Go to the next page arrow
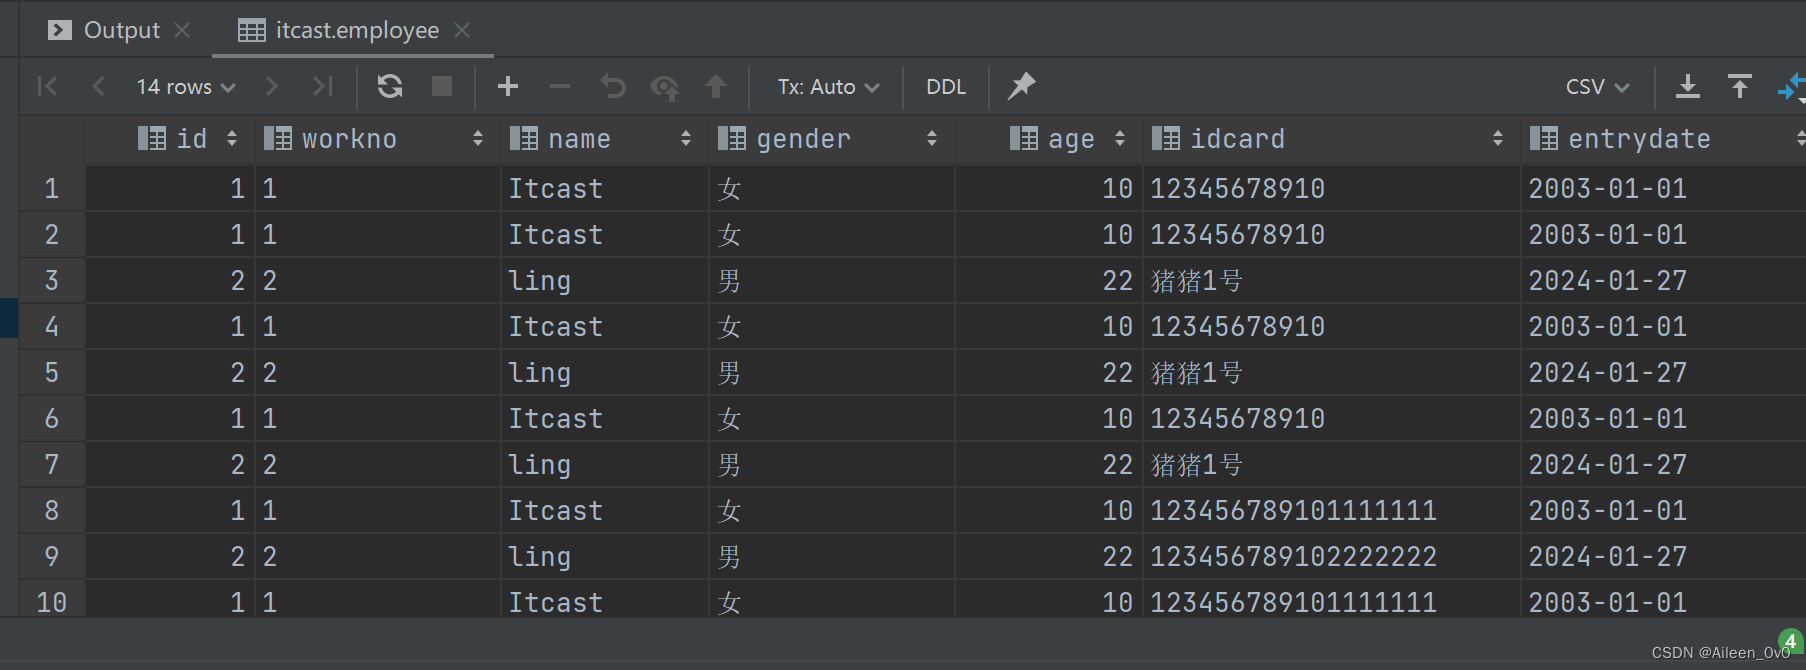This screenshot has width=1806, height=670. click(x=271, y=87)
